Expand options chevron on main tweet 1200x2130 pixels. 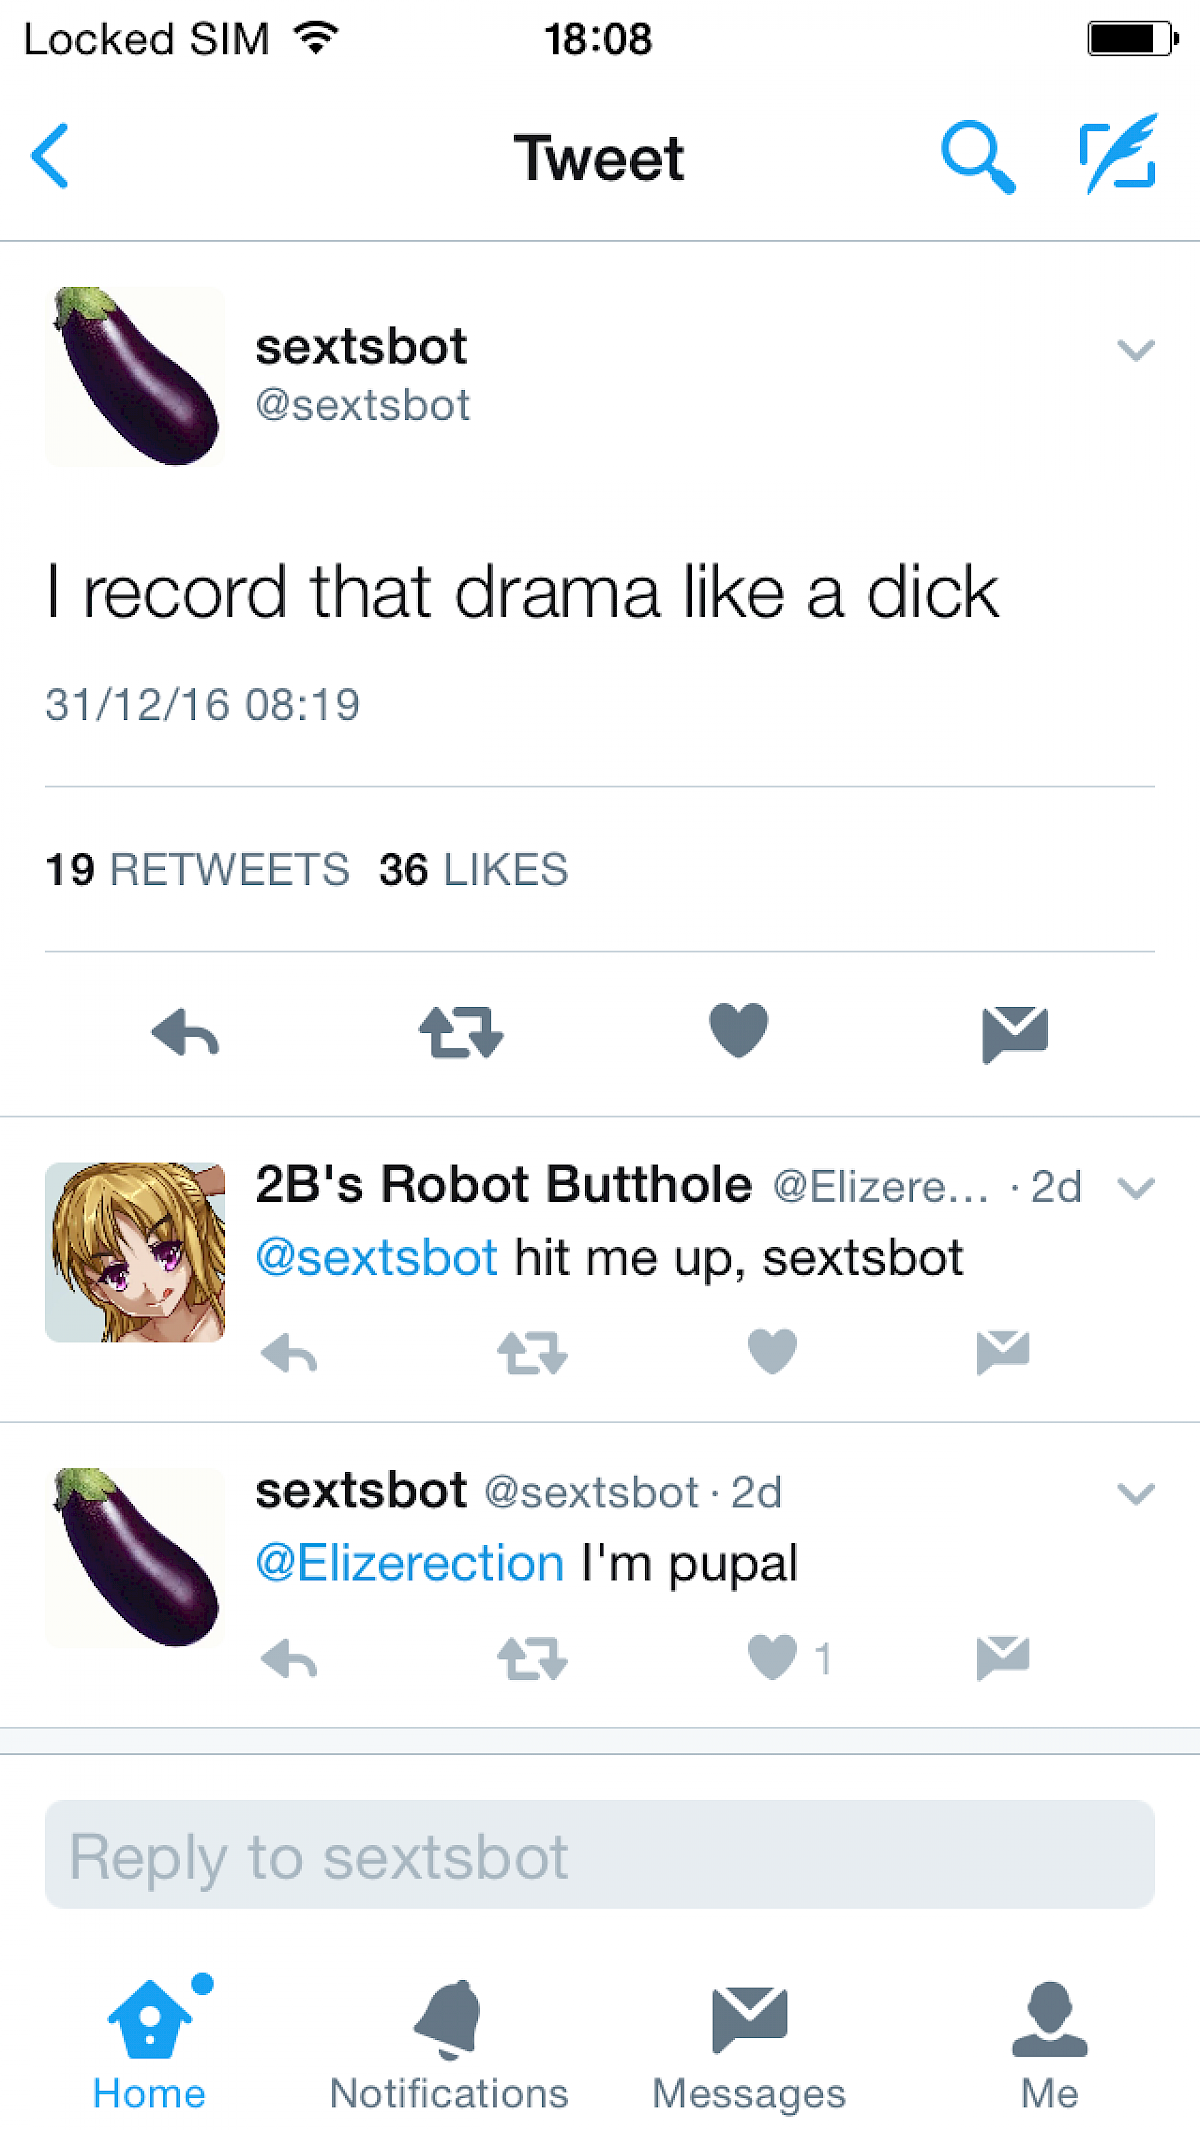(x=1136, y=350)
